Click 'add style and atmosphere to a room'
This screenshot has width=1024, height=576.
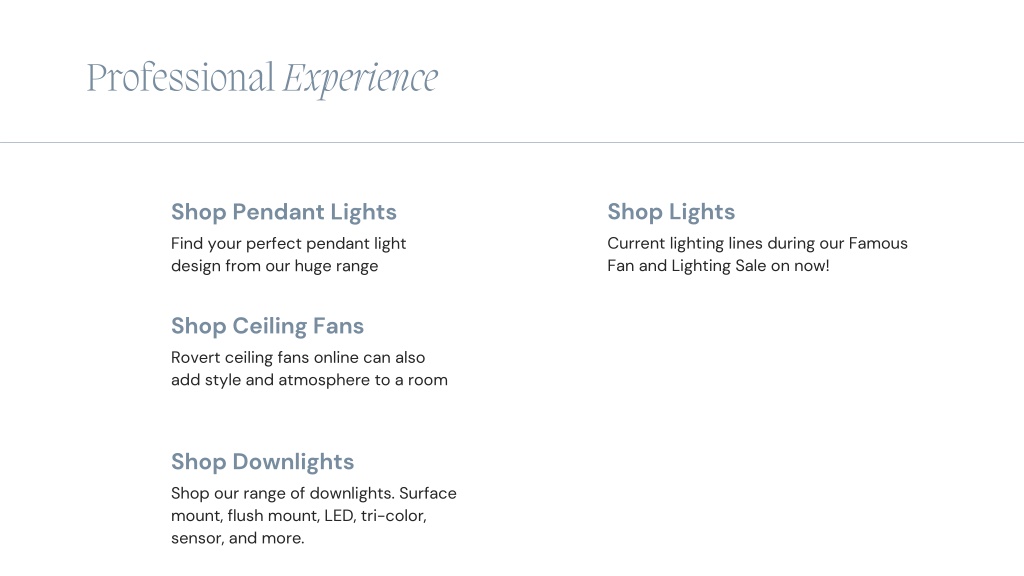(310, 380)
